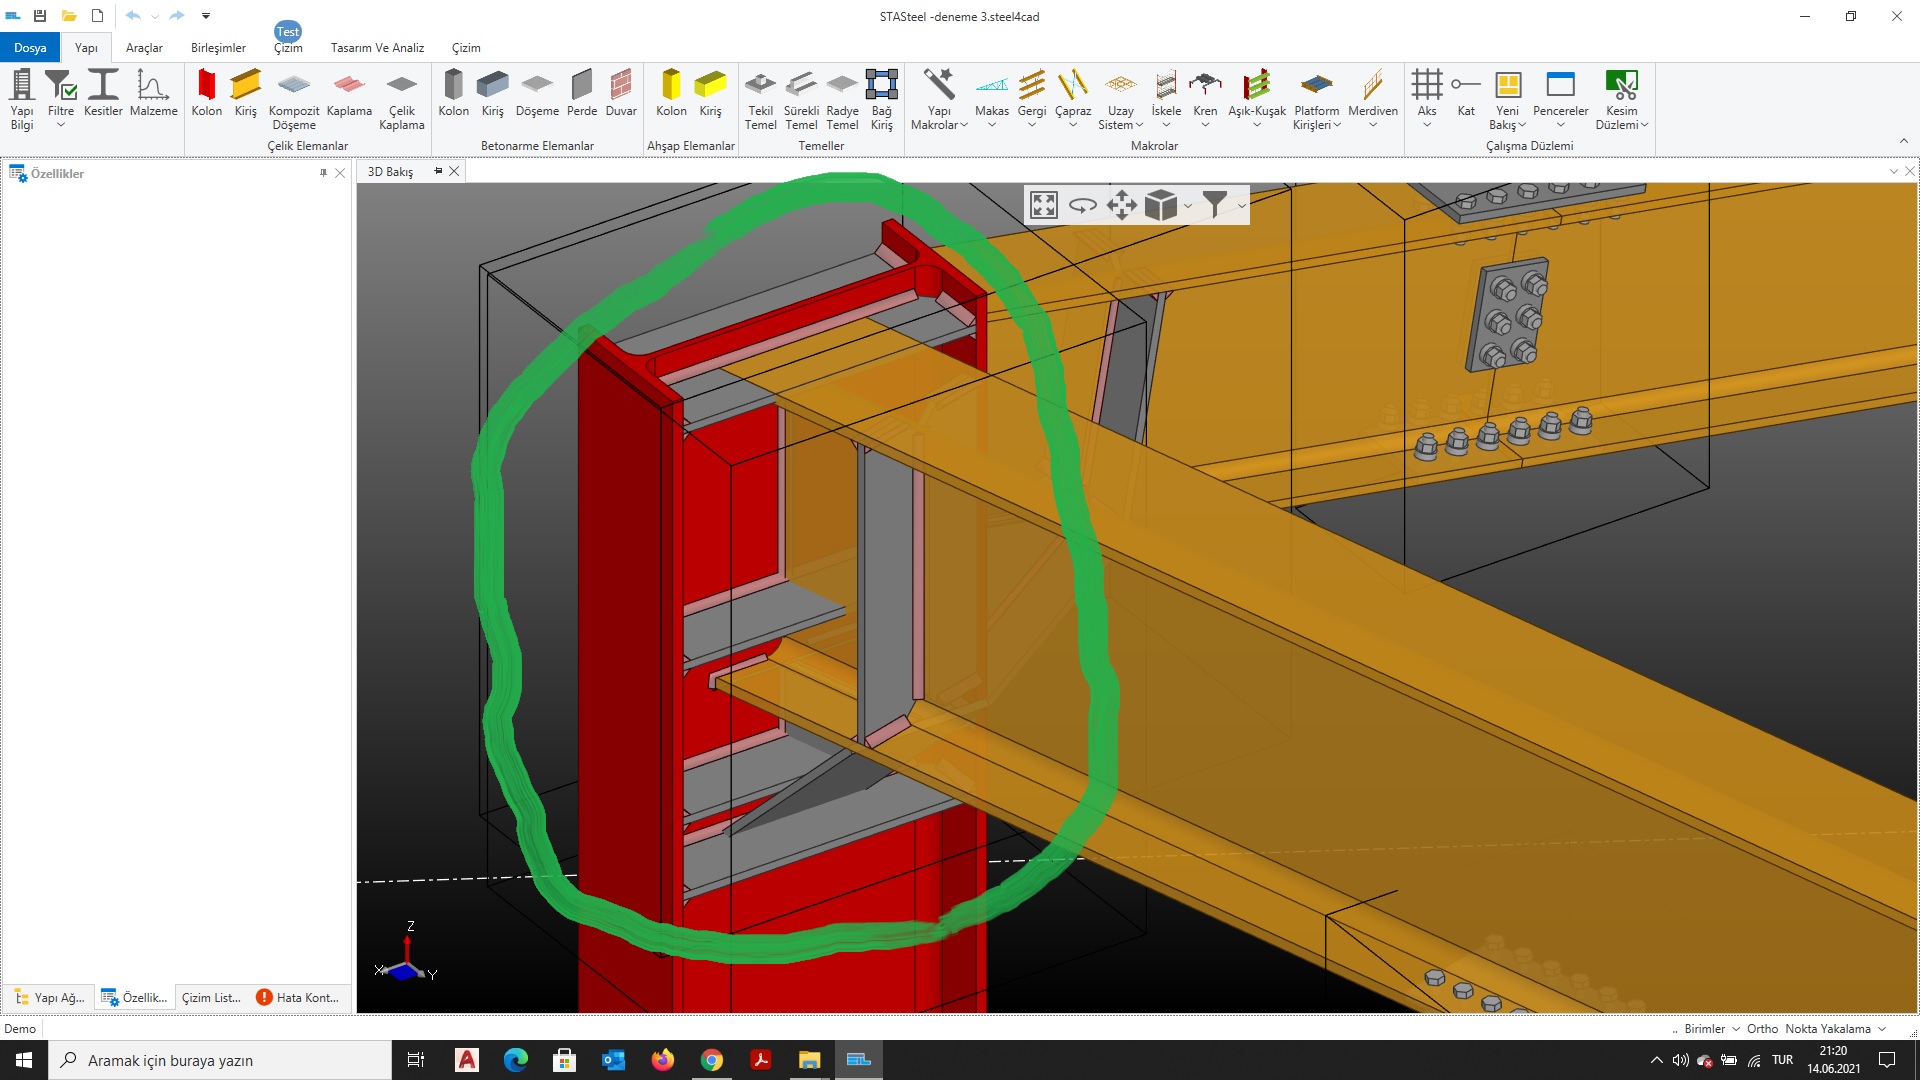Toggle pin on Özellikler panel

[x=323, y=173]
